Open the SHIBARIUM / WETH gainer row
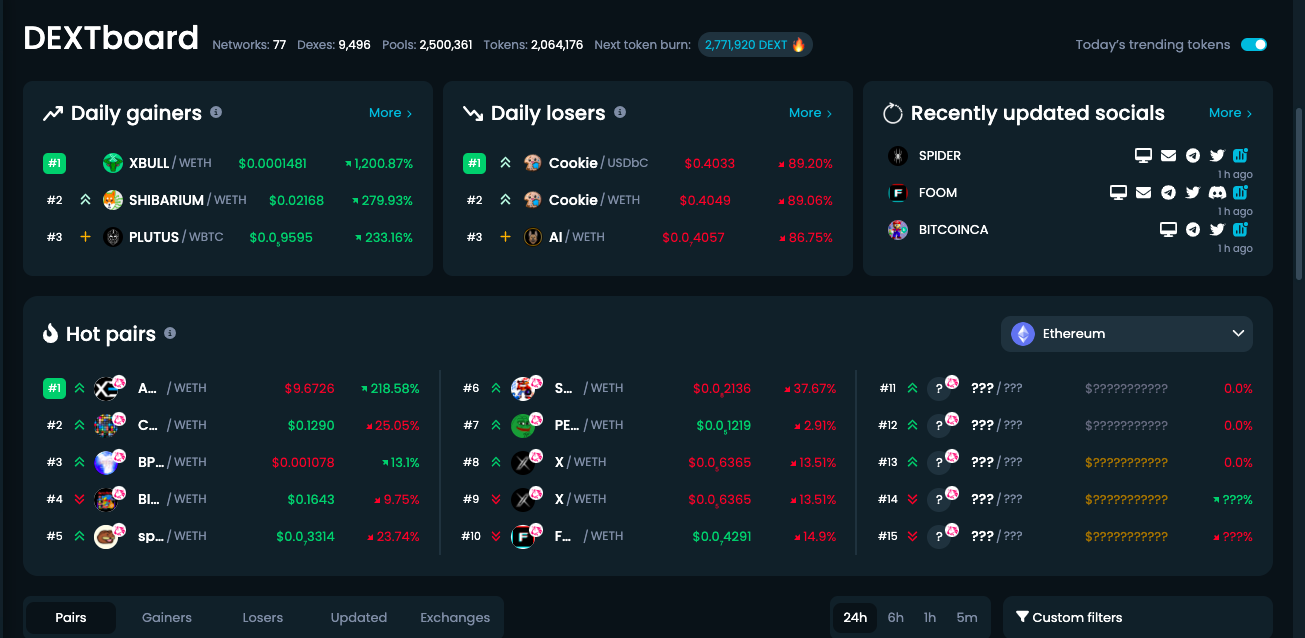This screenshot has width=1305, height=638. pos(228,200)
